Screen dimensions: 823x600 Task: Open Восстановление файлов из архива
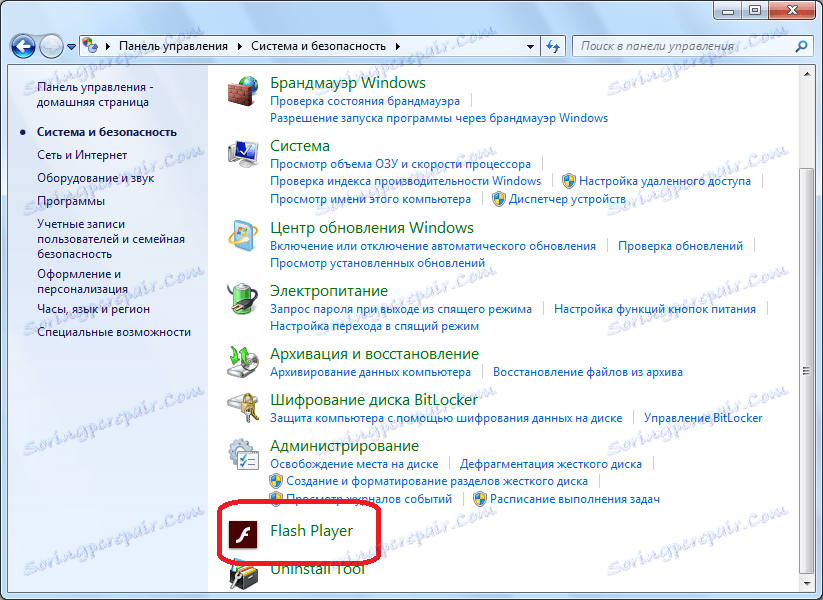[x=588, y=372]
